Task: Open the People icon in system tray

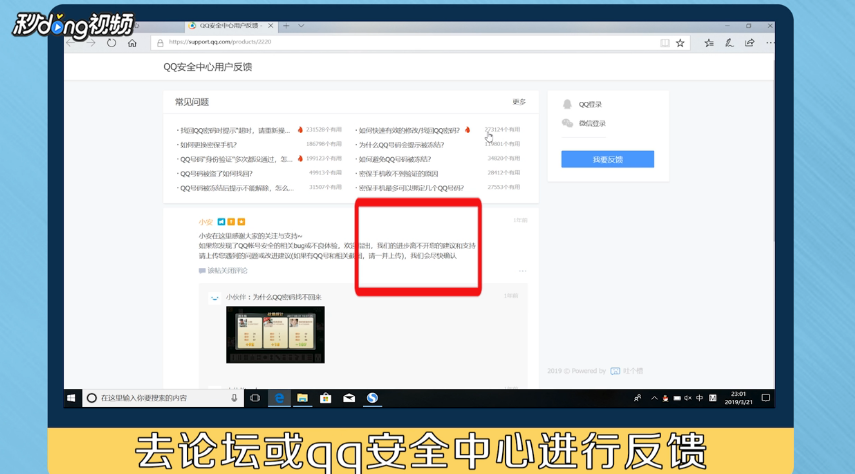Action: (637, 398)
